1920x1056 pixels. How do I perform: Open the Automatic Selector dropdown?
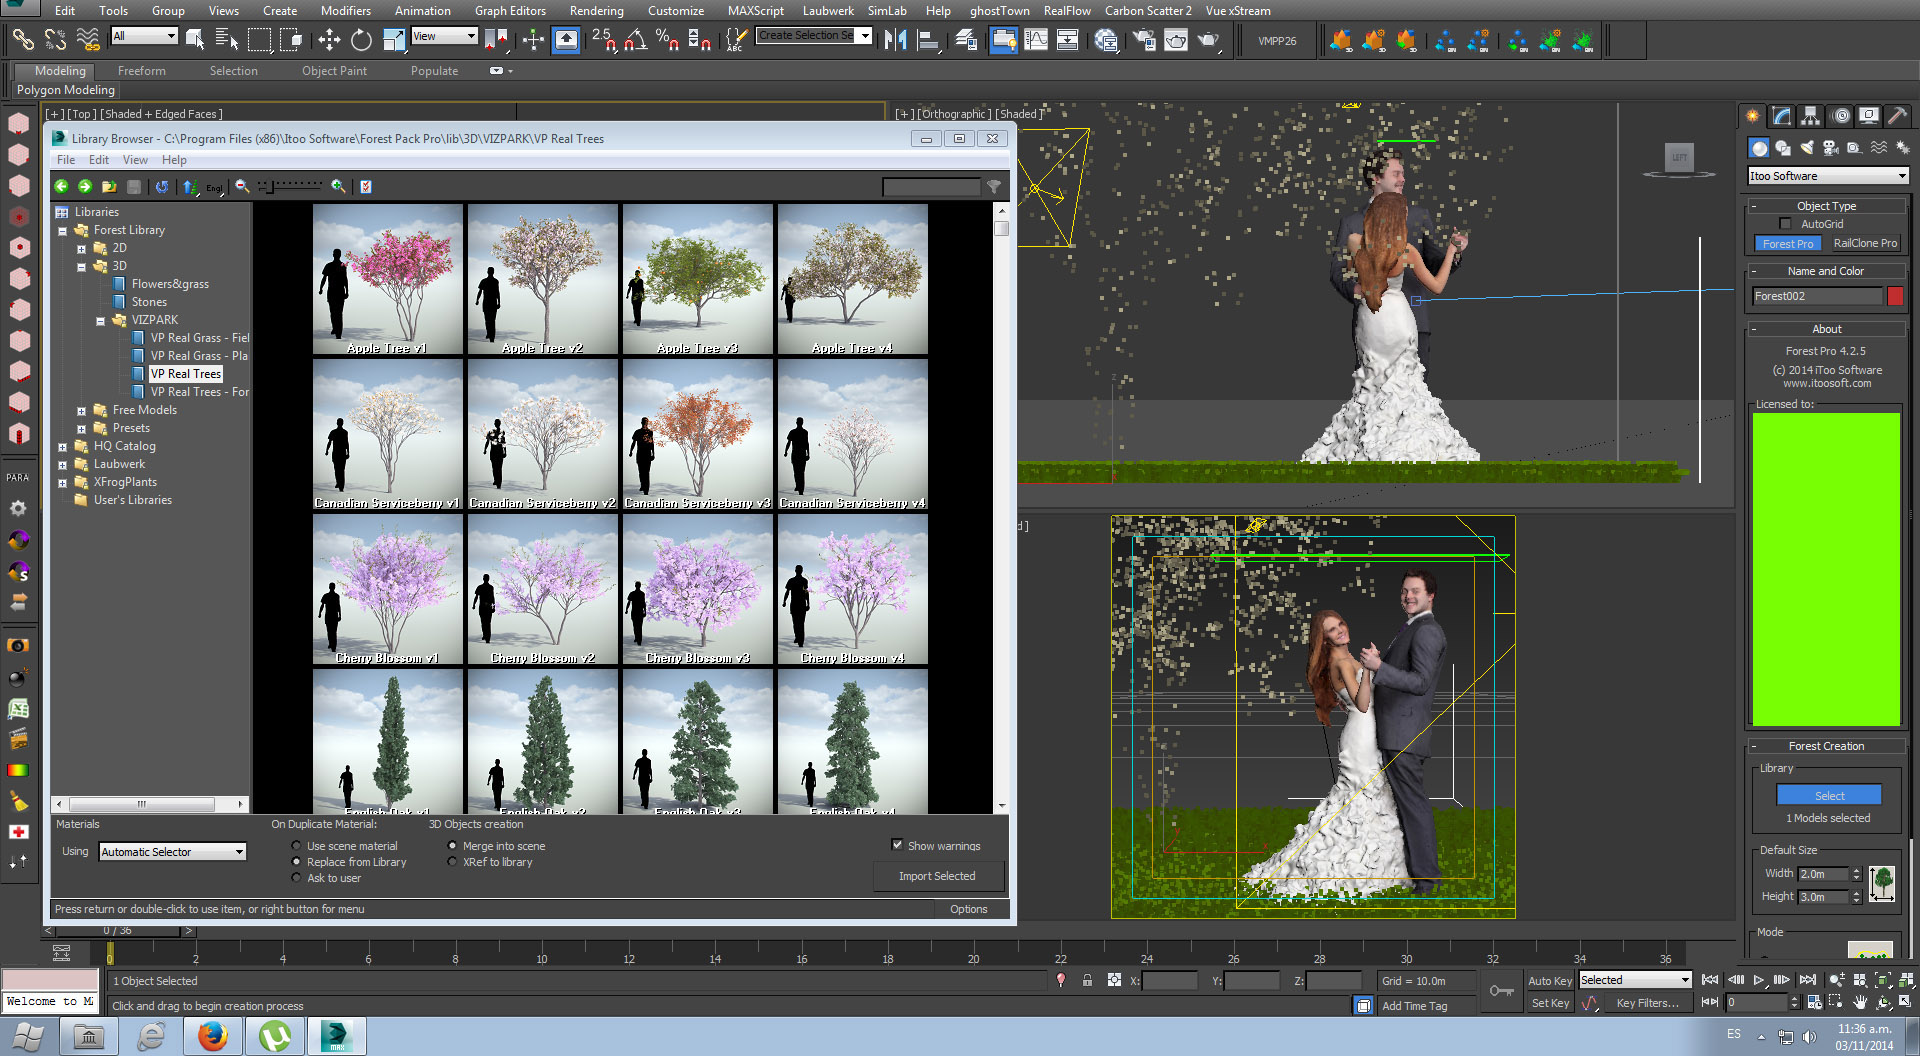pos(173,852)
